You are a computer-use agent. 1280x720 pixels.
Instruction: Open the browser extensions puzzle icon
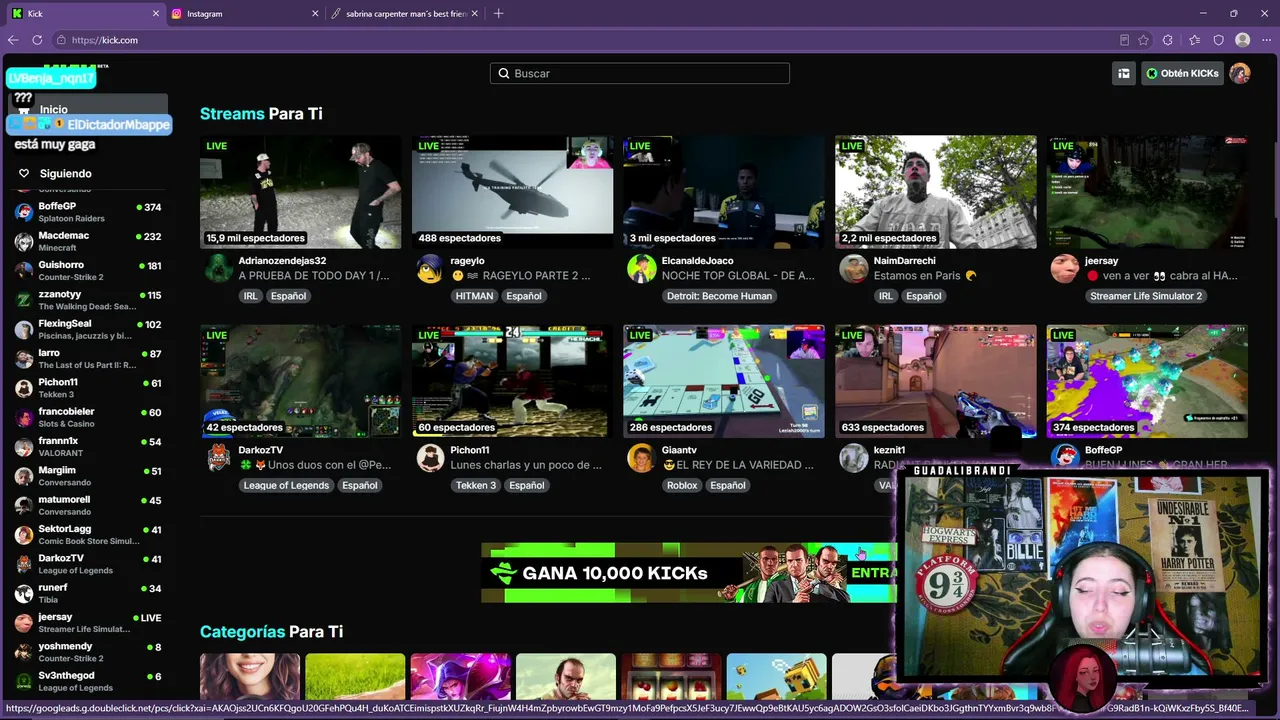[x=1168, y=40]
